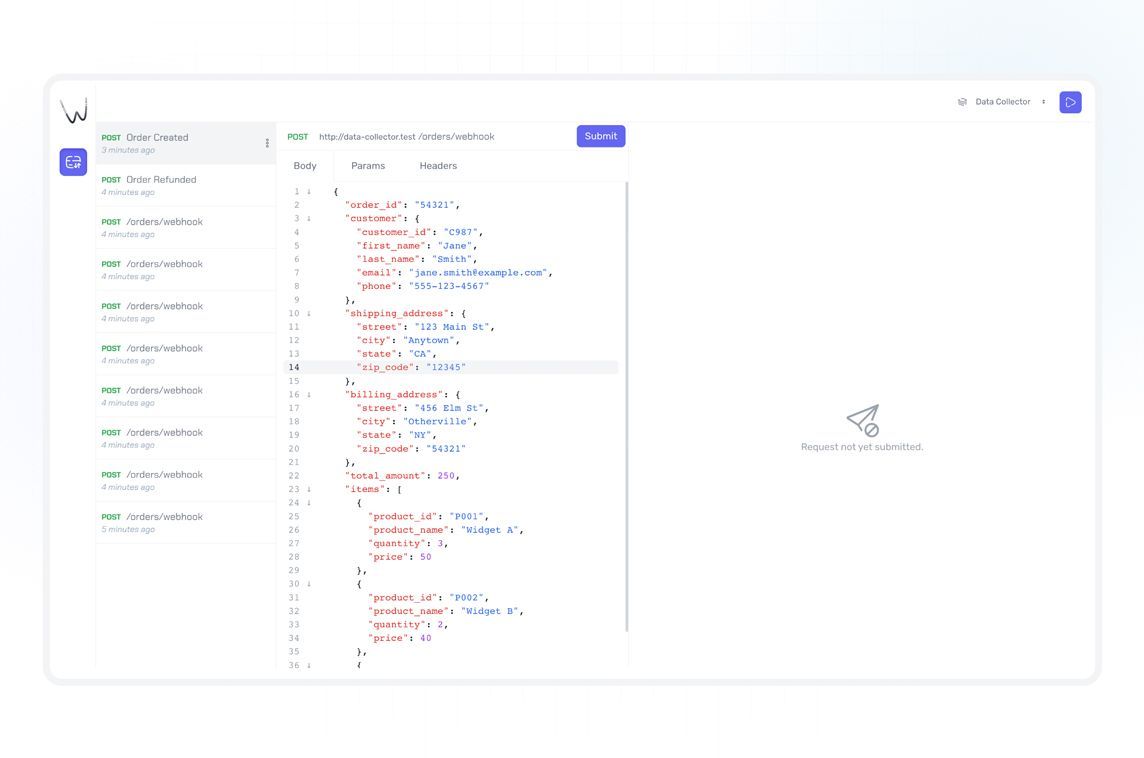Collapse the items array at line 23
Viewport: 1144px width, 758px height.
[308, 489]
